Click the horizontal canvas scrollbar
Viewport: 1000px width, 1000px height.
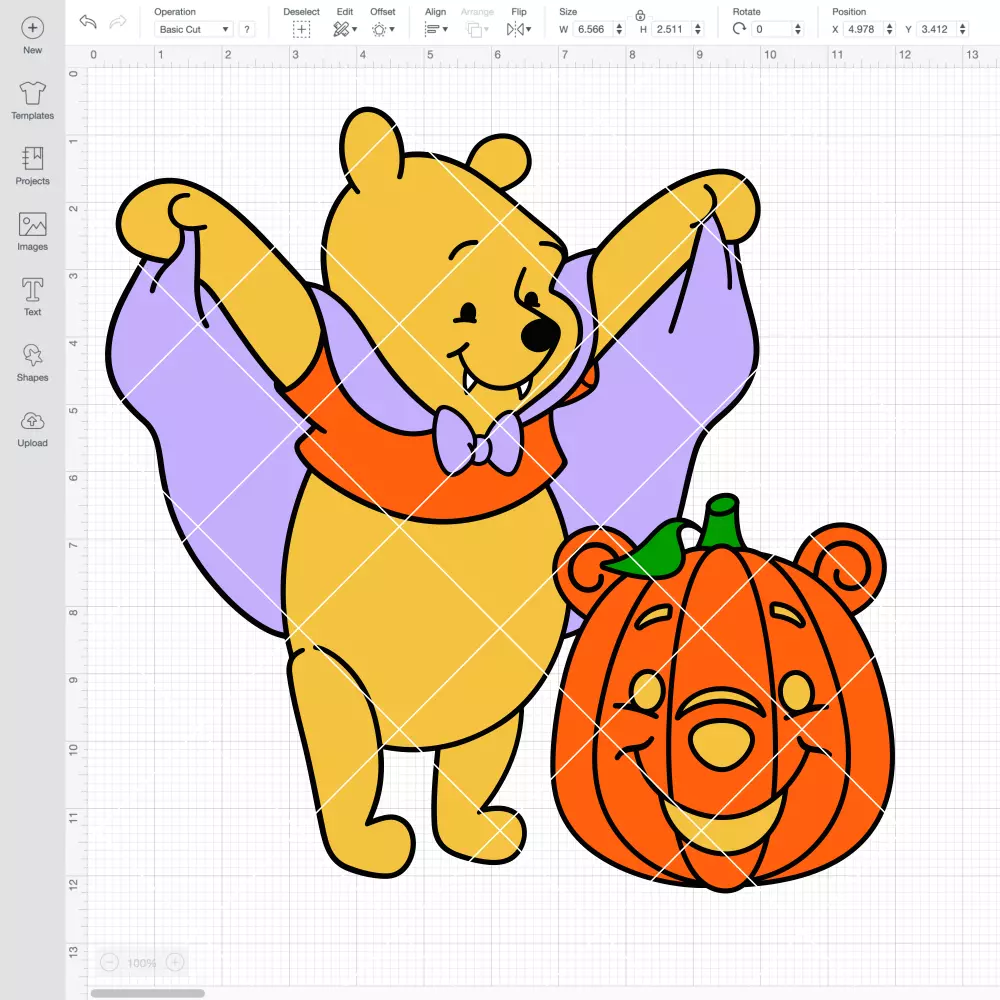(x=147, y=993)
